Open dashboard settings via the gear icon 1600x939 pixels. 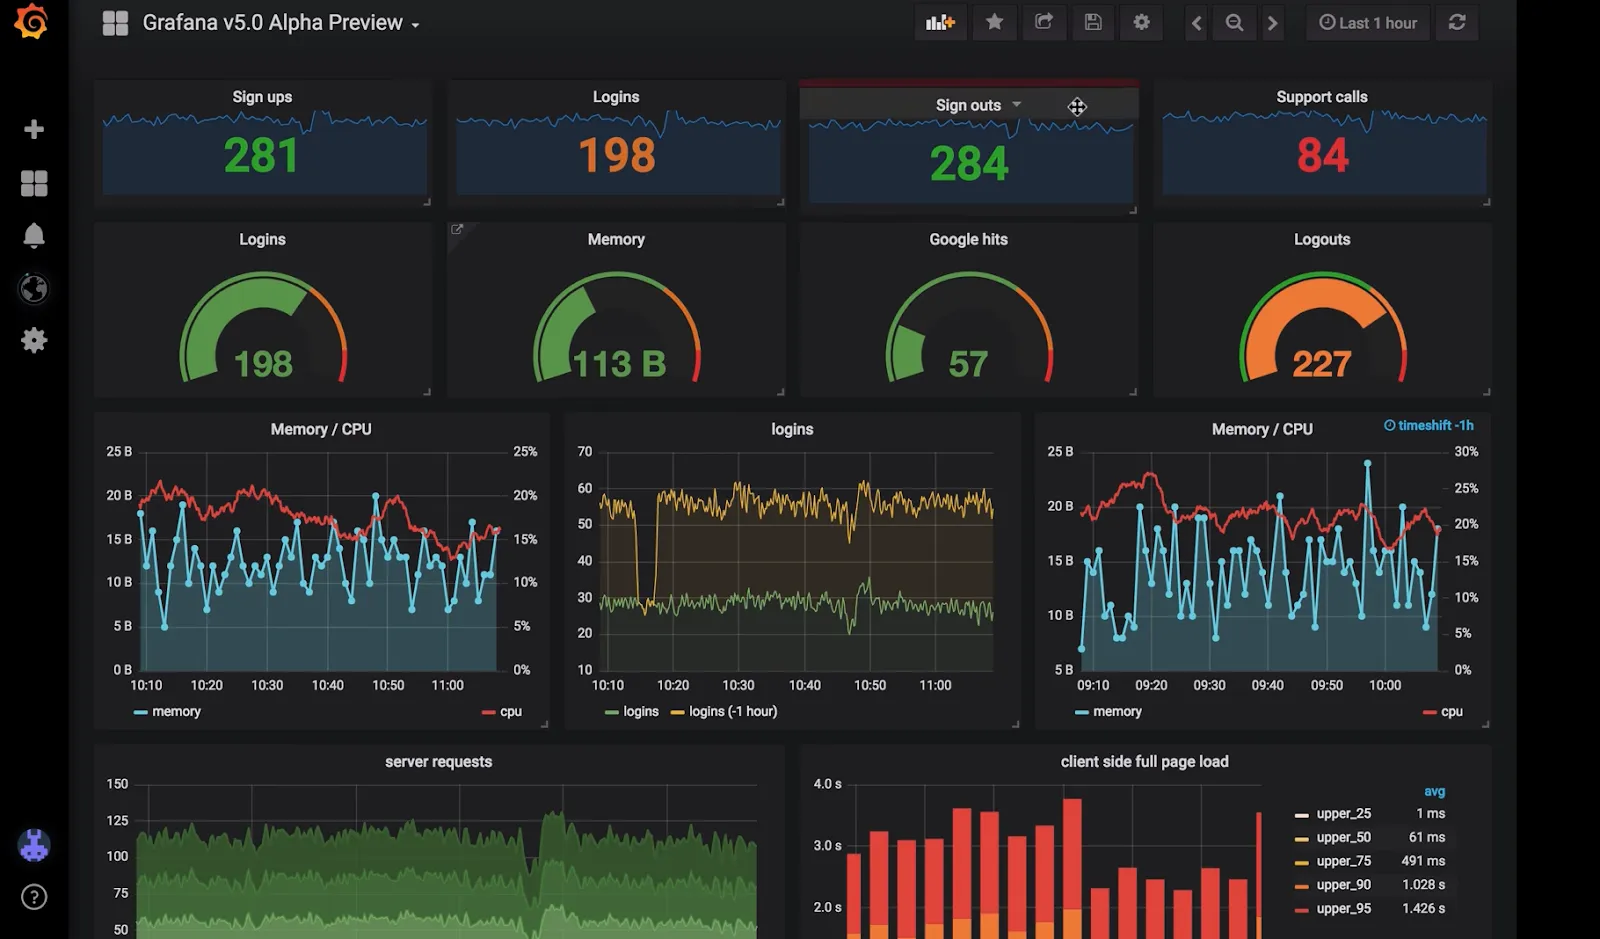pyautogui.click(x=1141, y=22)
